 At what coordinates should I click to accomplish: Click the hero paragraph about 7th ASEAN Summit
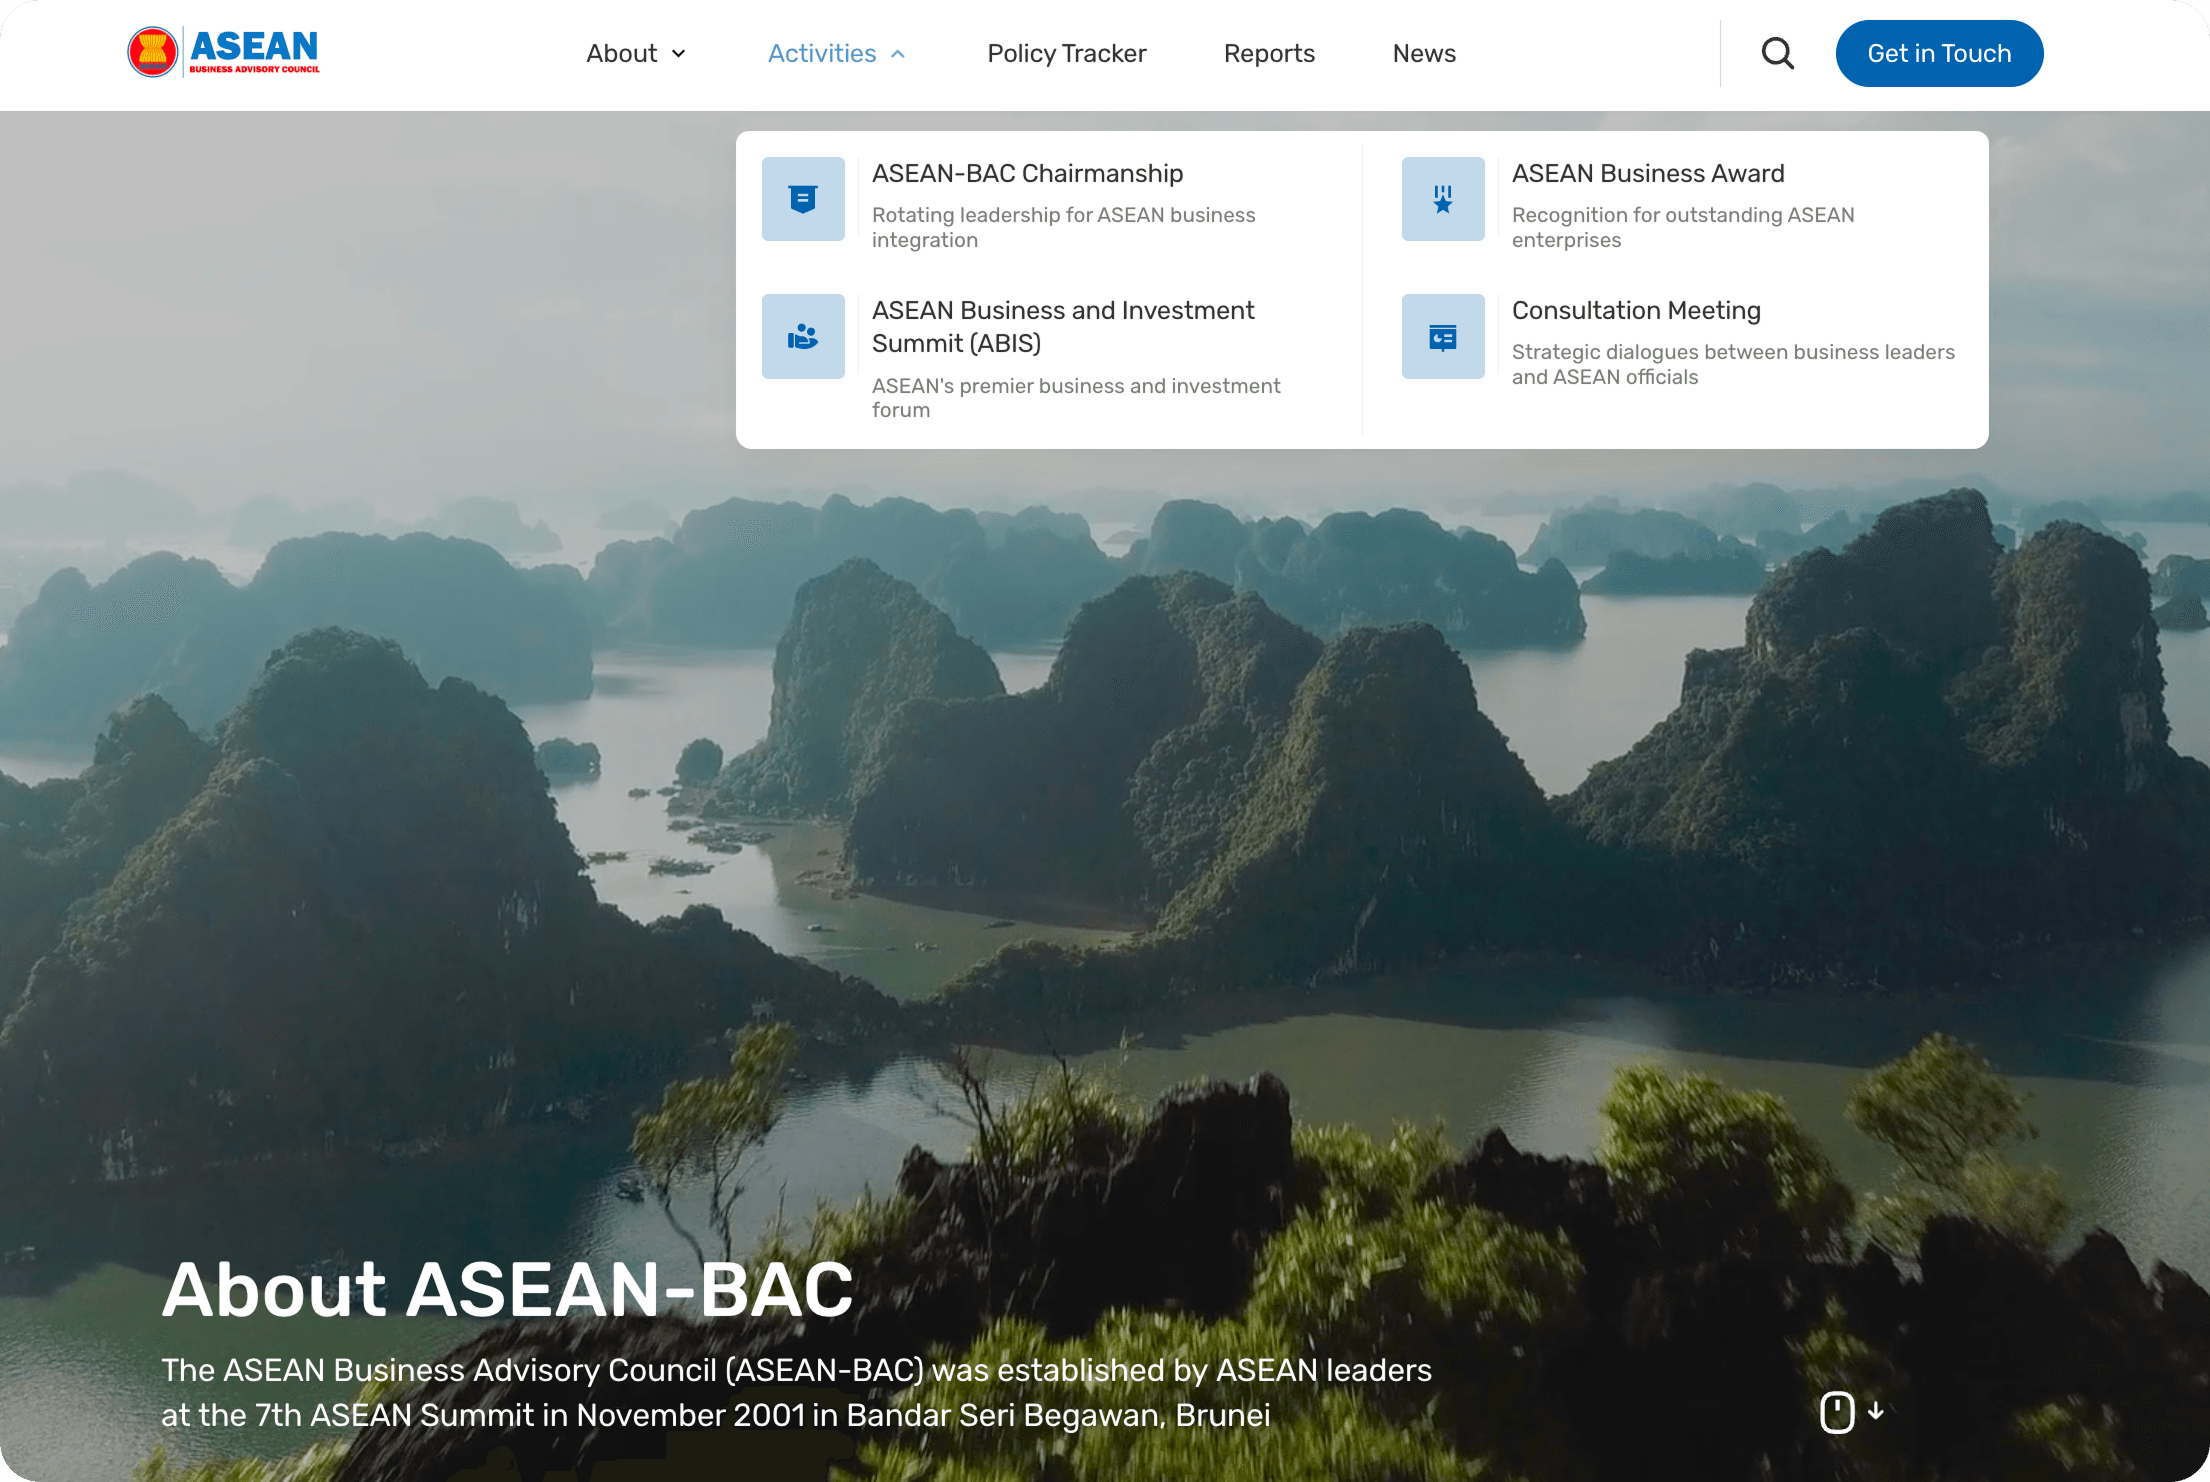[x=796, y=1392]
